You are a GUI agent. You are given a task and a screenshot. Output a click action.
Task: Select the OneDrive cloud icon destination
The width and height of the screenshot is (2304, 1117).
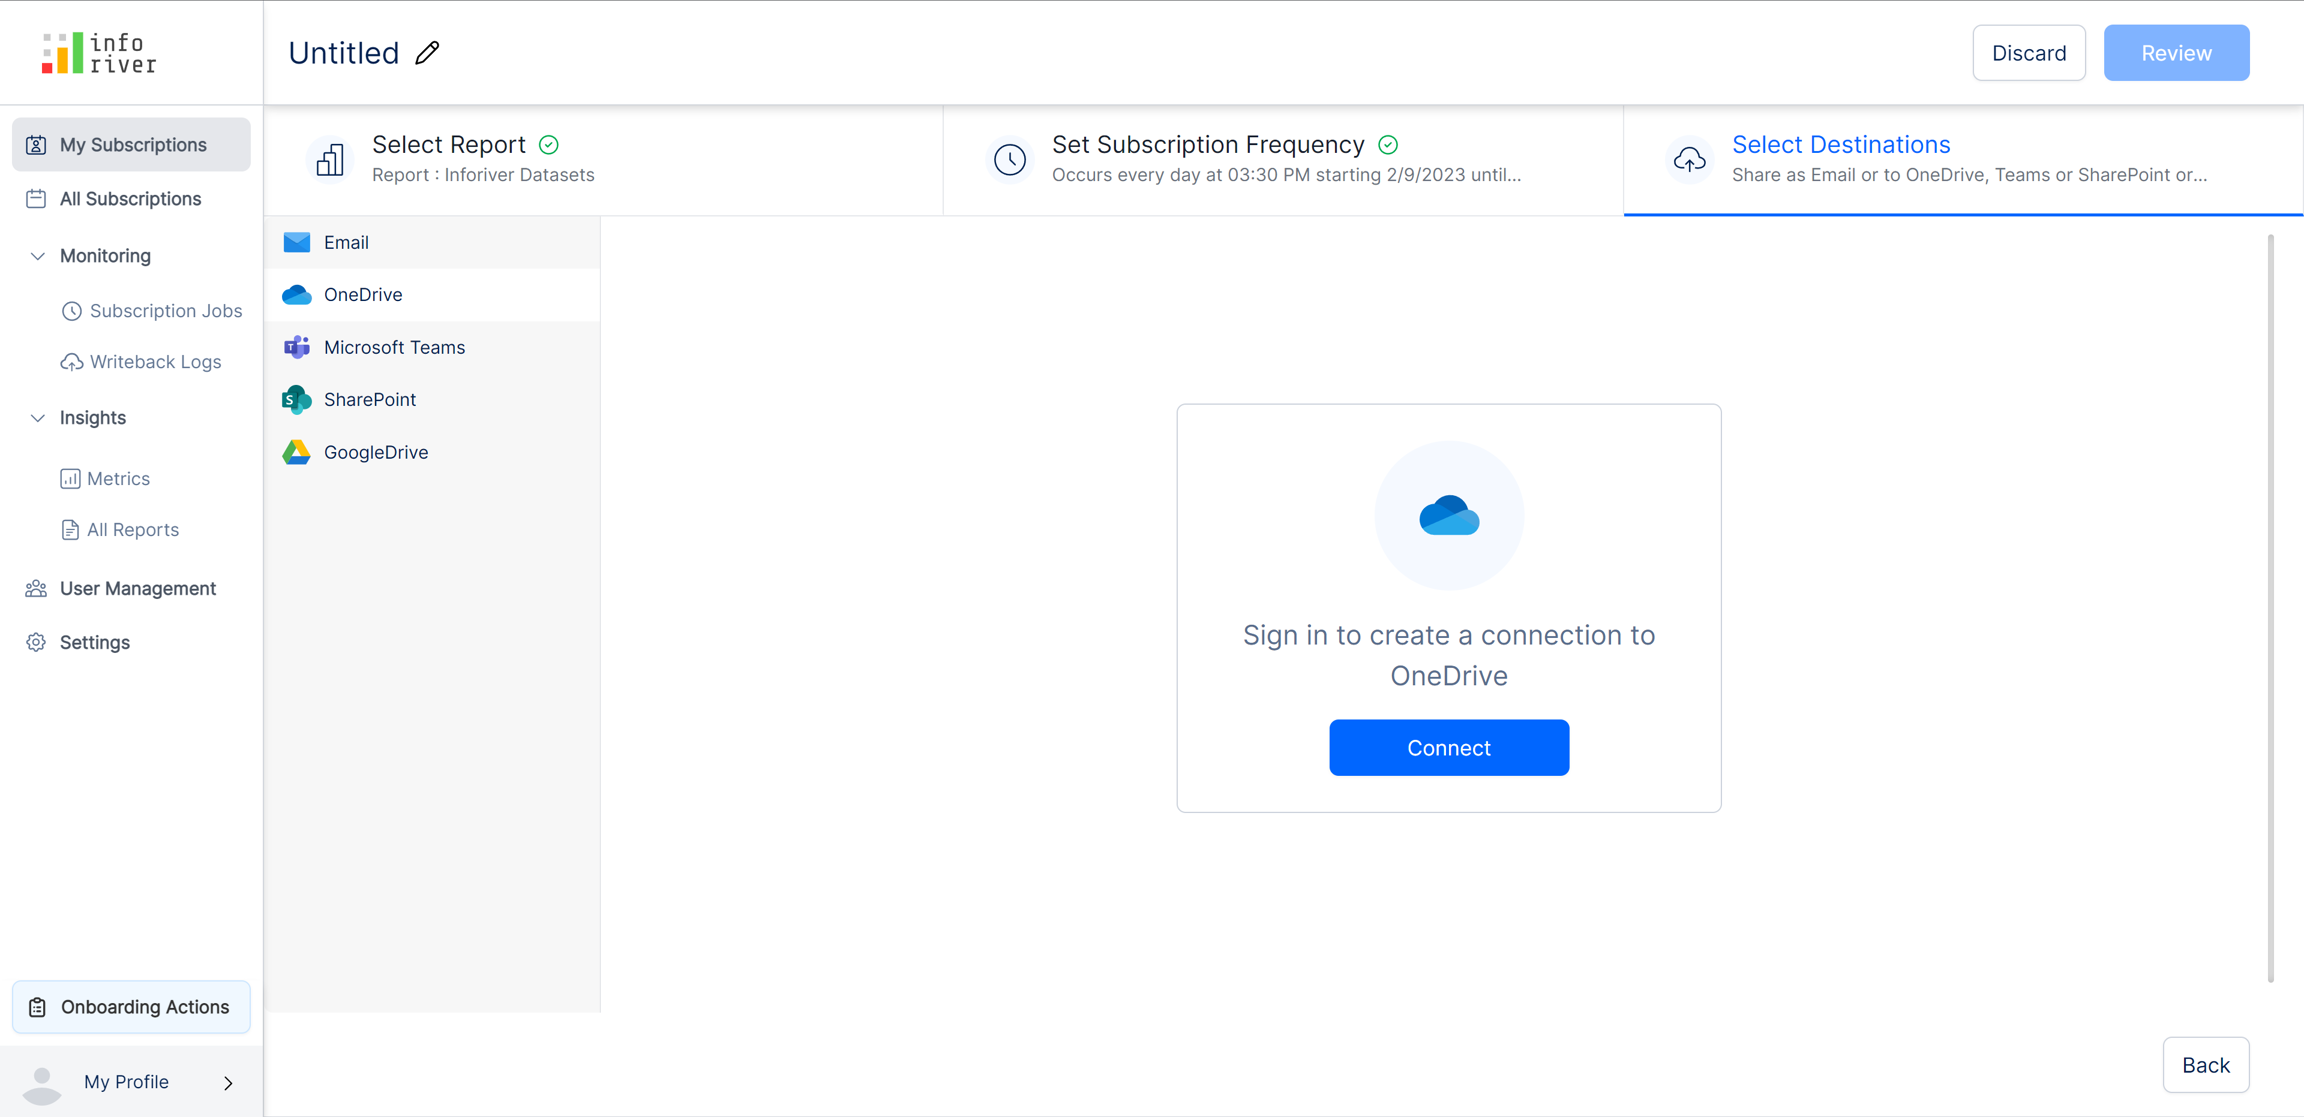point(297,295)
